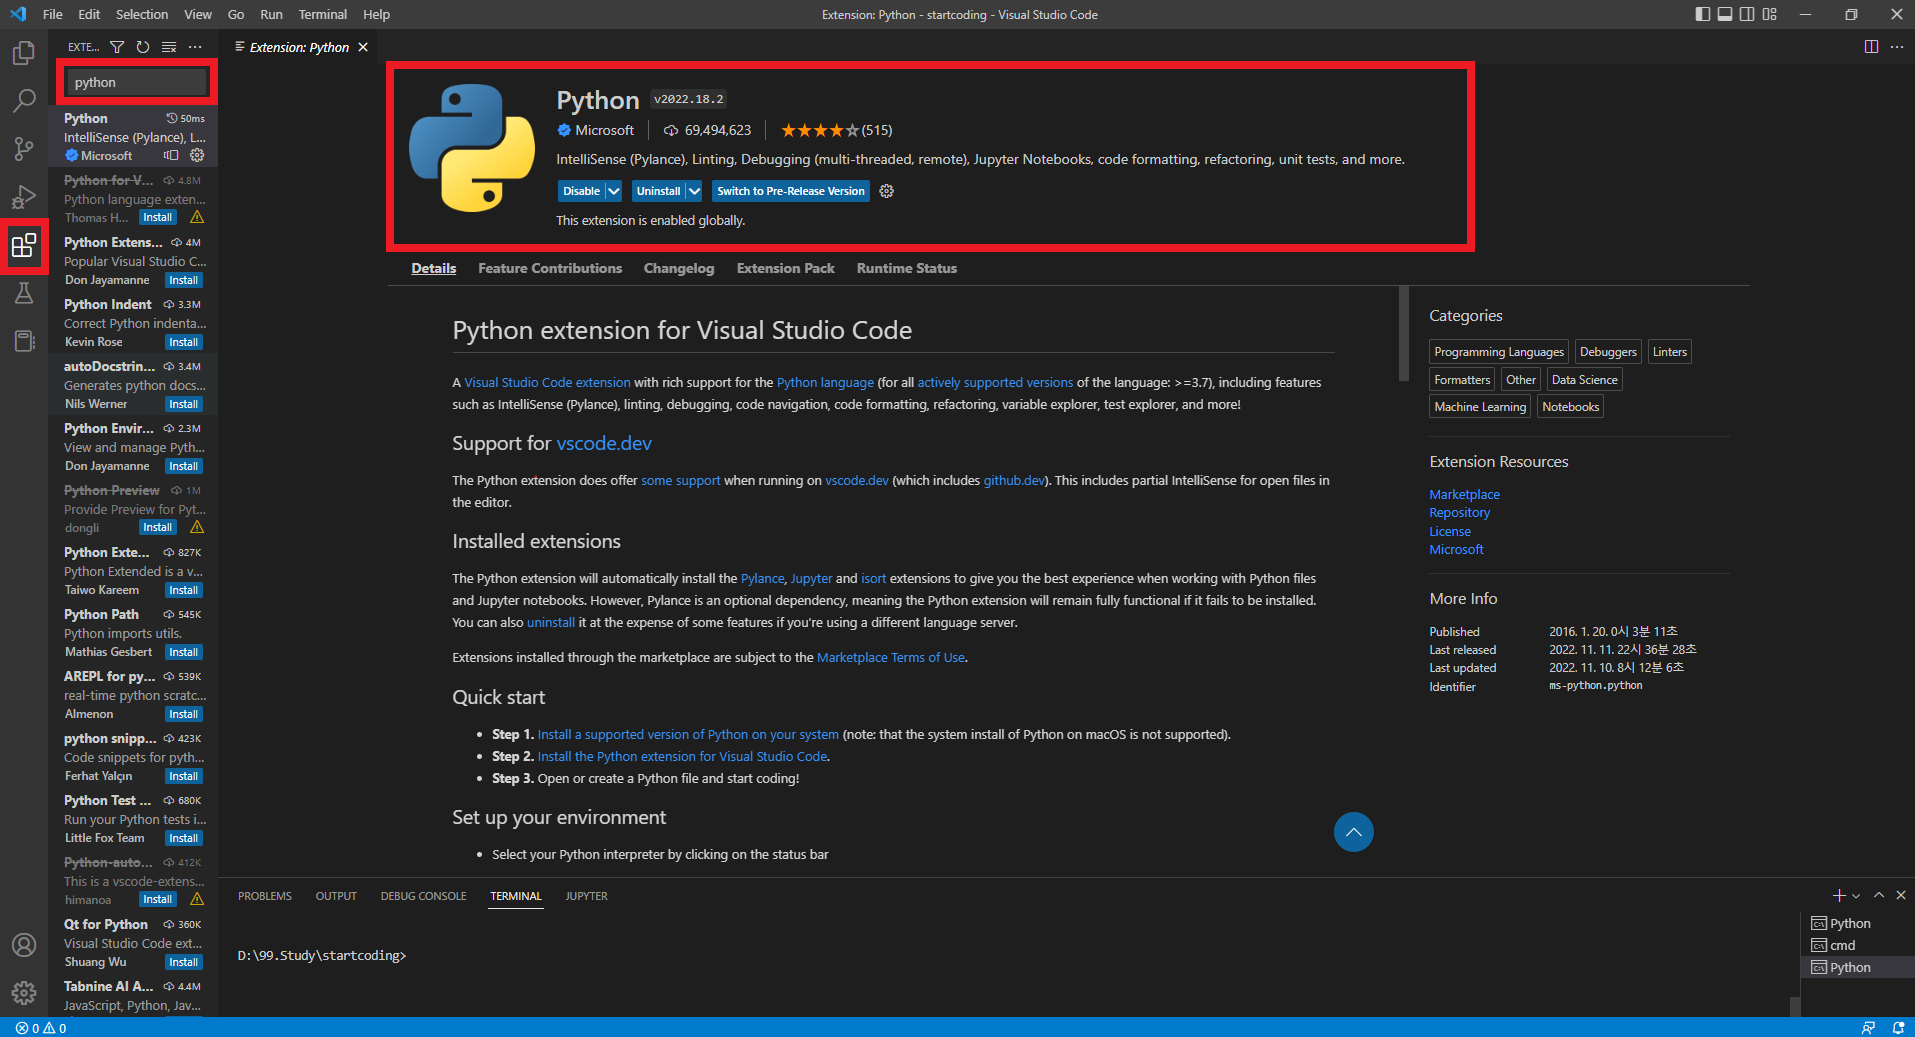1915x1037 pixels.
Task: Refresh the extensions list
Action: (x=143, y=47)
